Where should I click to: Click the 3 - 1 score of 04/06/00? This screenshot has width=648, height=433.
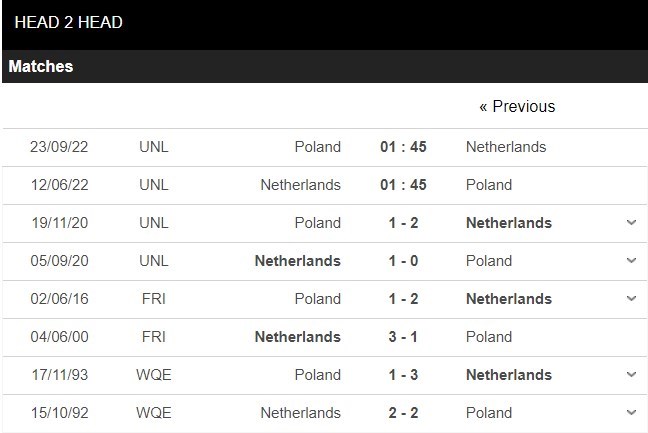coord(403,337)
